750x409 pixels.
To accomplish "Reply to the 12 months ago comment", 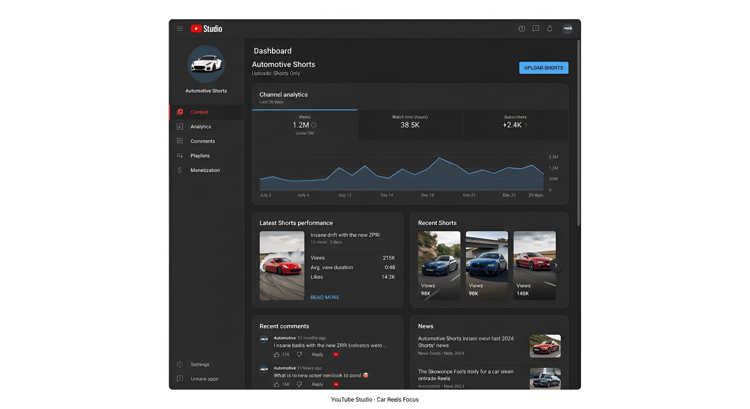I will [318, 354].
